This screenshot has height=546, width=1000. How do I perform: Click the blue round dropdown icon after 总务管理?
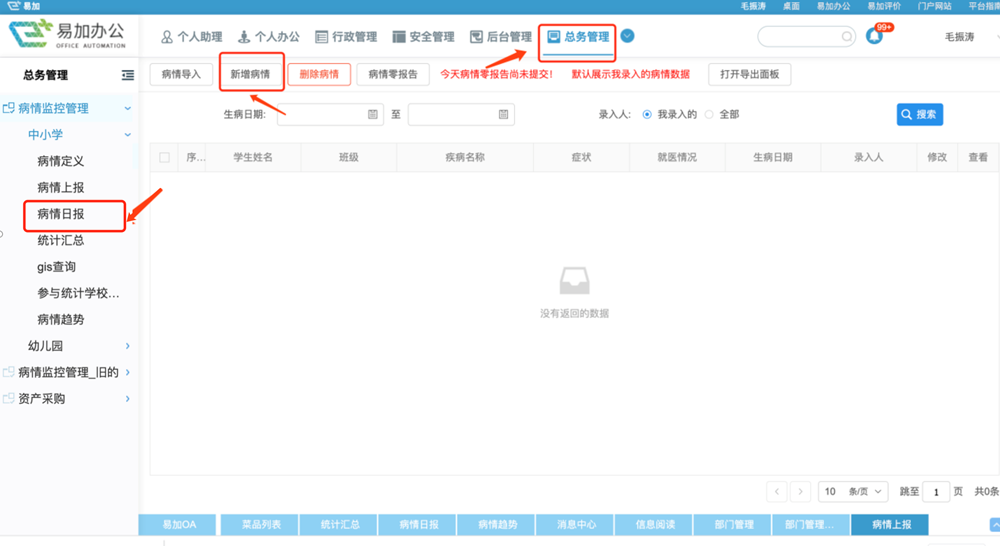tap(628, 36)
